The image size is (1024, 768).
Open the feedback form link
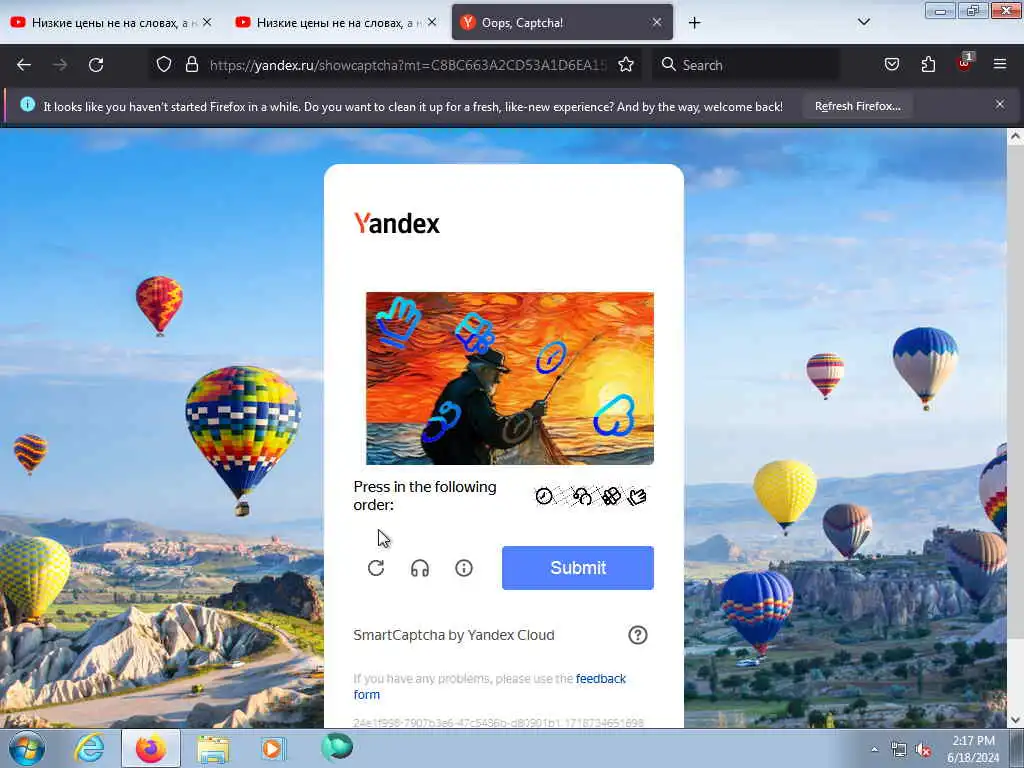point(490,686)
